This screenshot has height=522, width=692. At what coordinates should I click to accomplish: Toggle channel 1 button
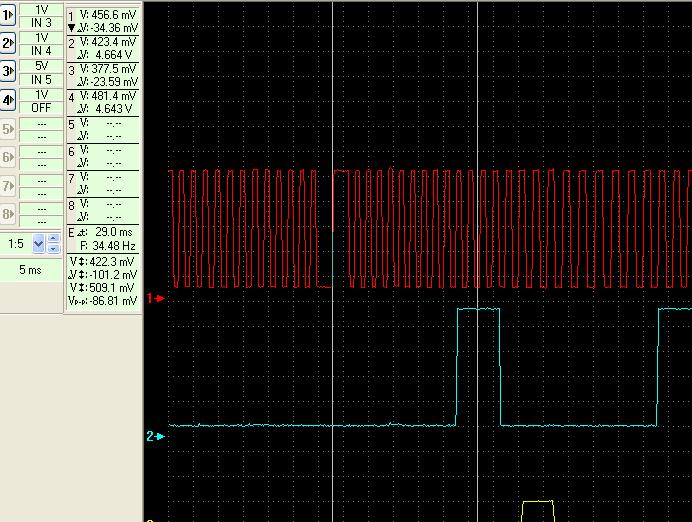tap(8, 15)
